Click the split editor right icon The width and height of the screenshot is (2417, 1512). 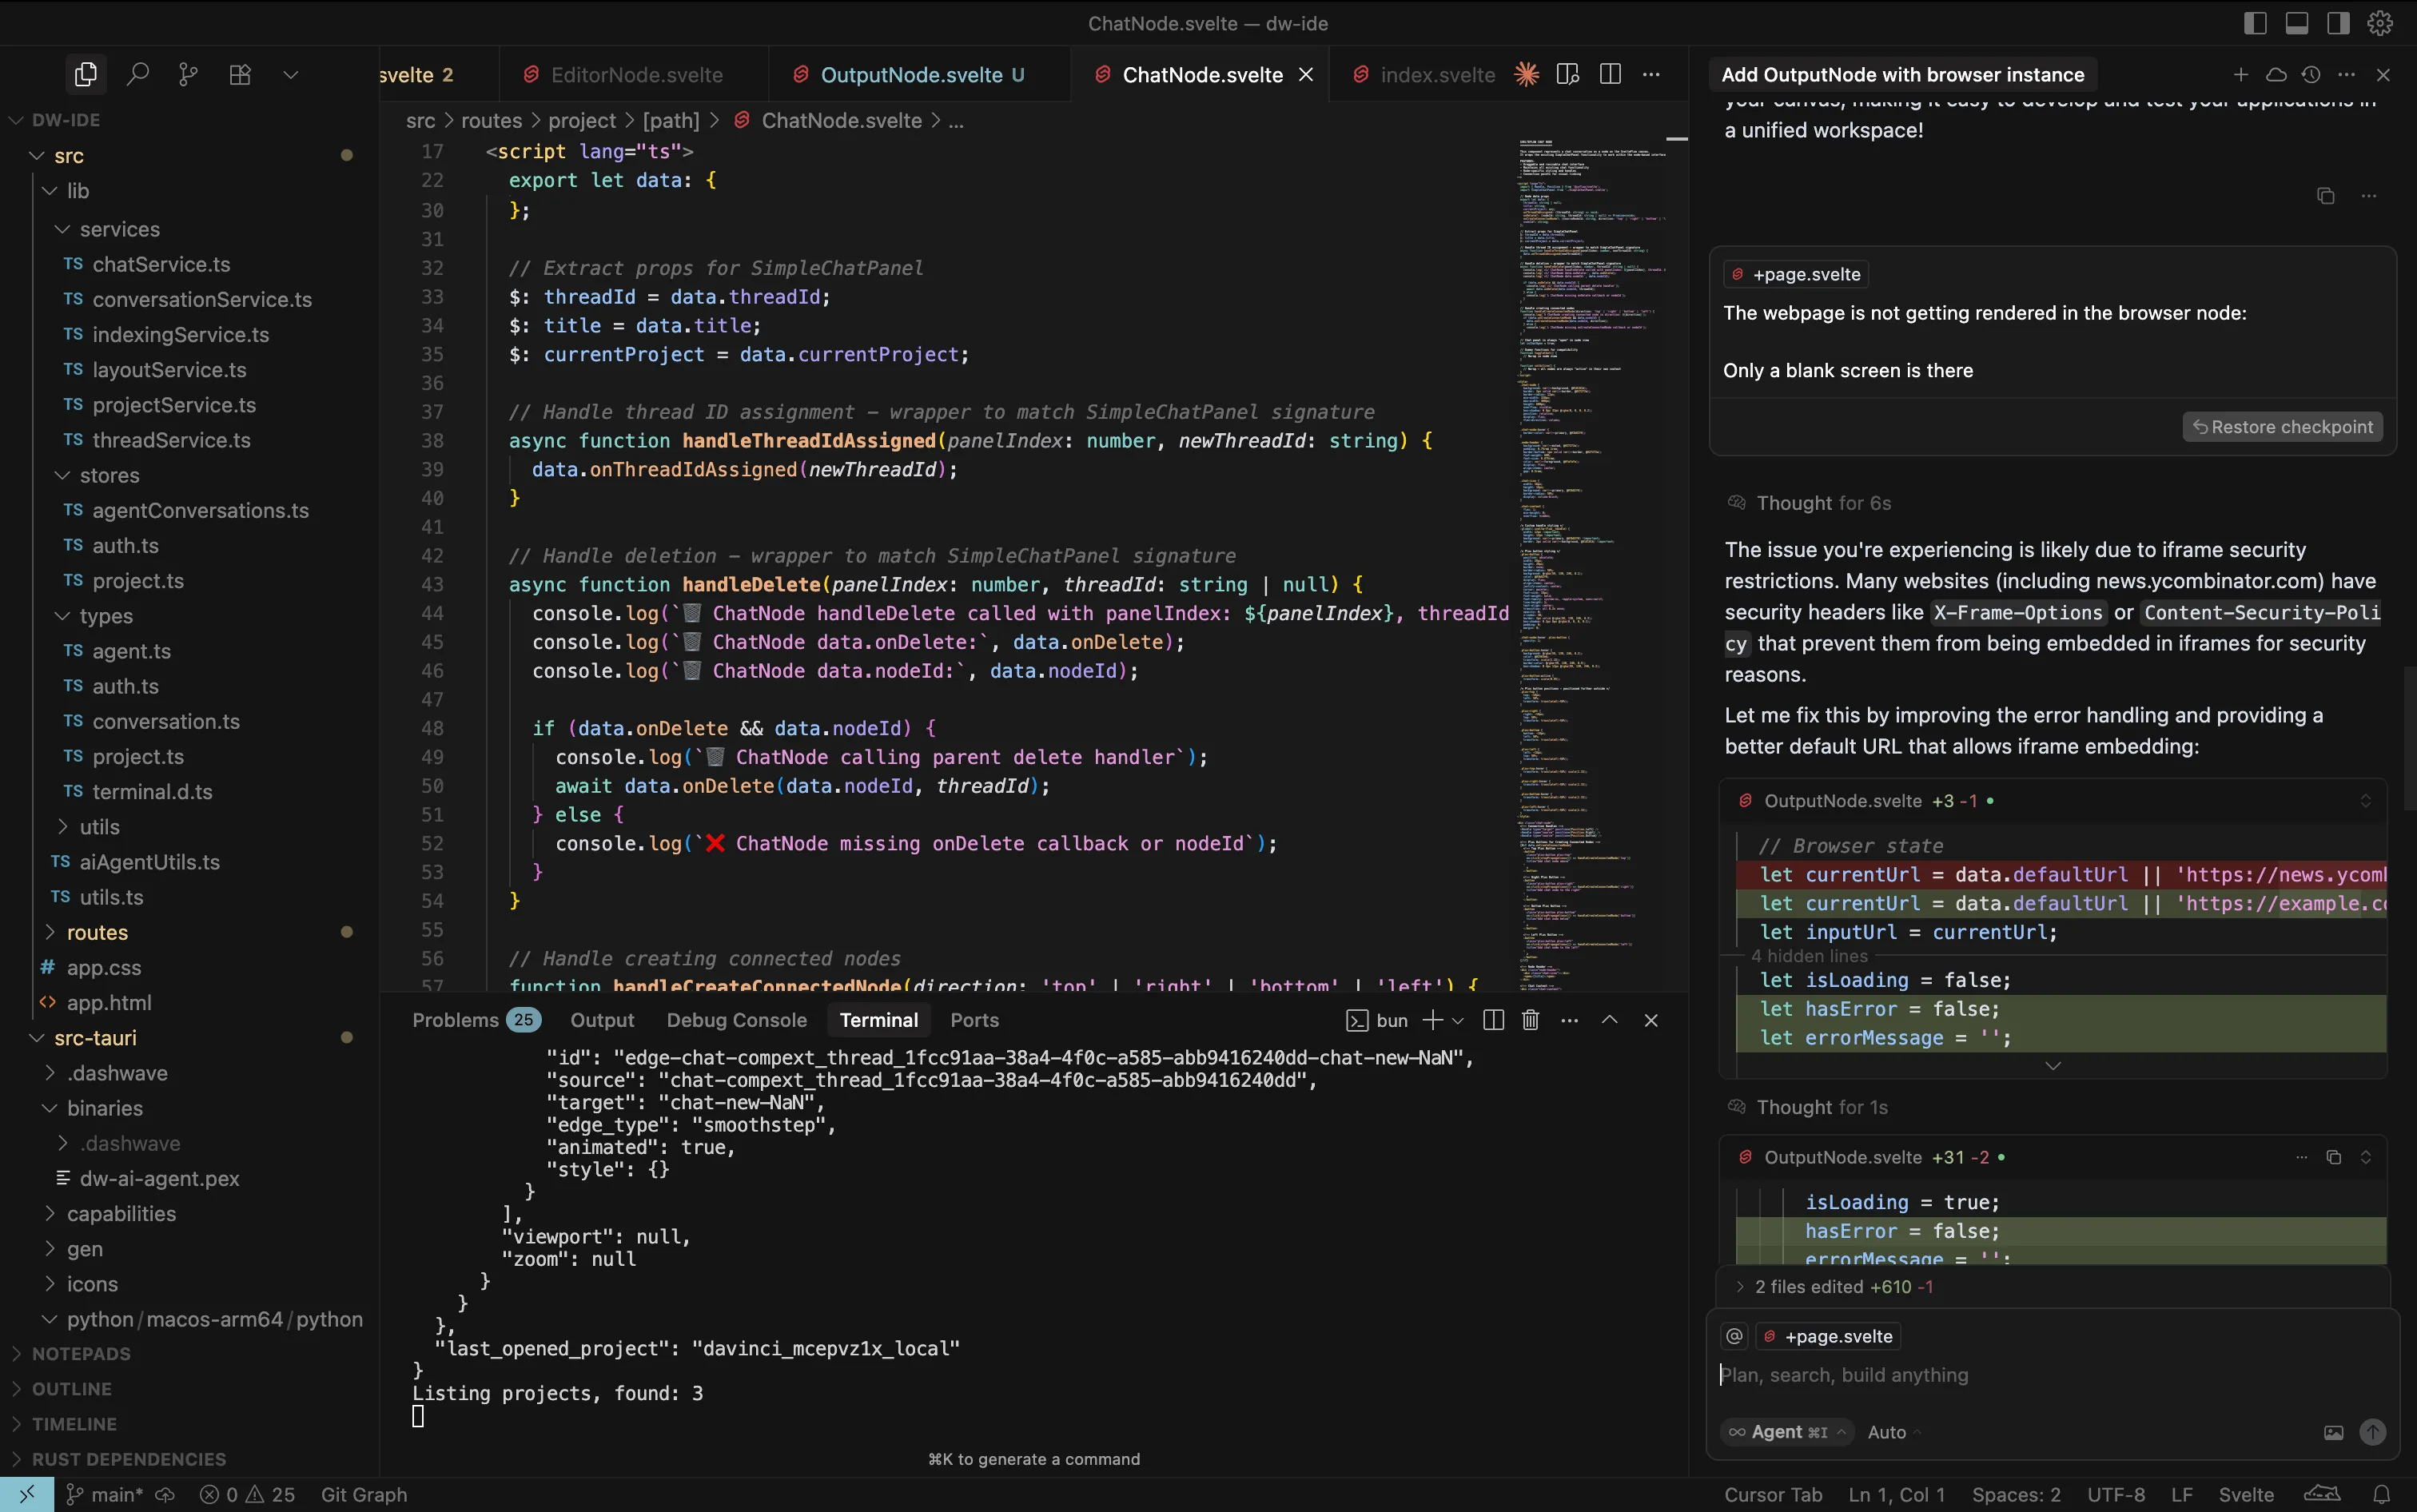(1610, 74)
